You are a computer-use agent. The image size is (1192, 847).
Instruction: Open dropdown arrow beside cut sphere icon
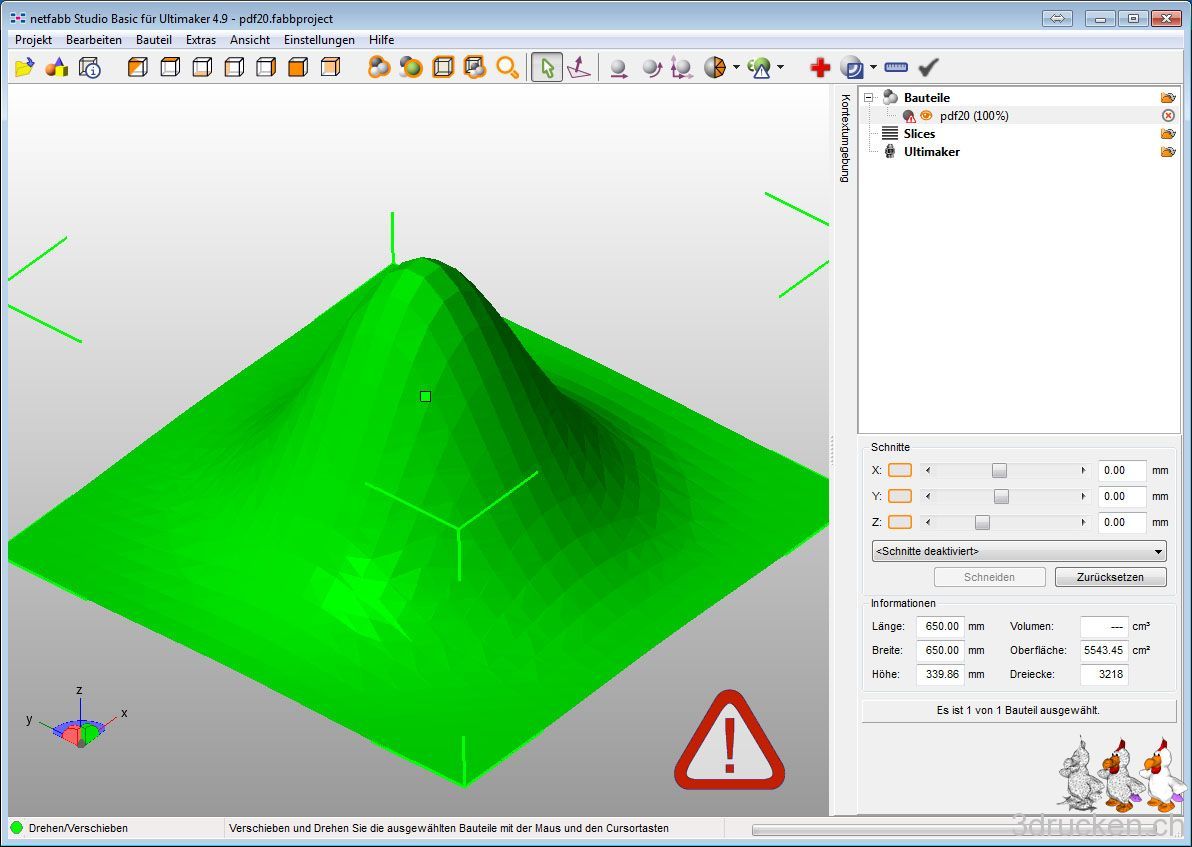[x=736, y=68]
